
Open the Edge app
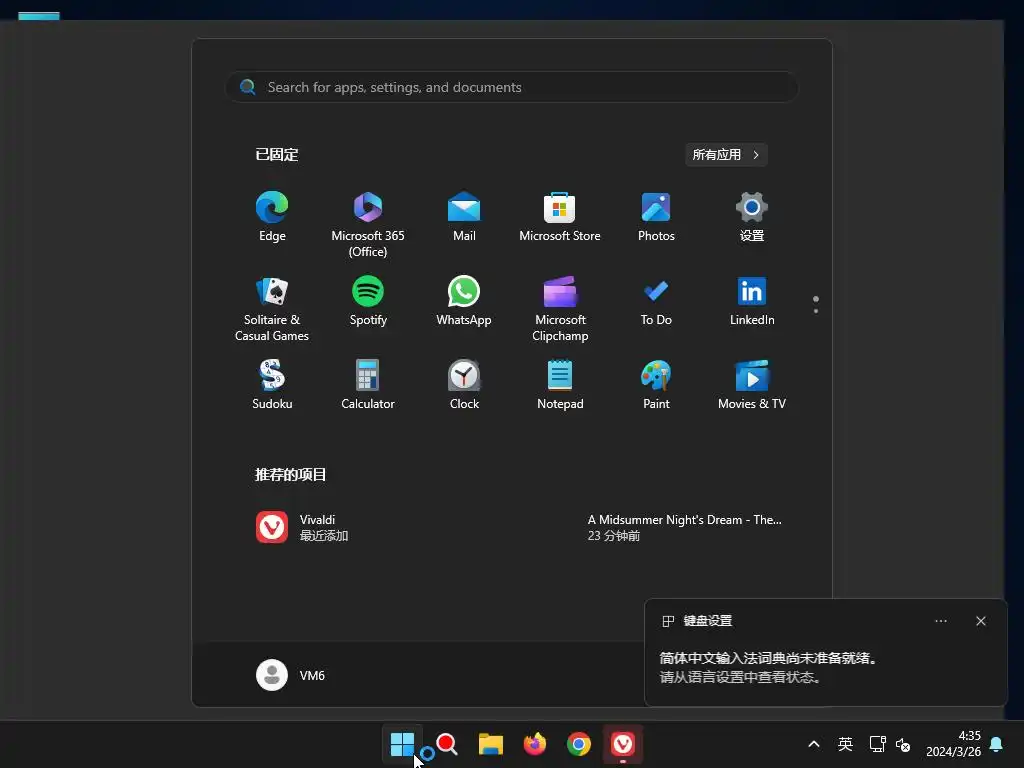[272, 217]
